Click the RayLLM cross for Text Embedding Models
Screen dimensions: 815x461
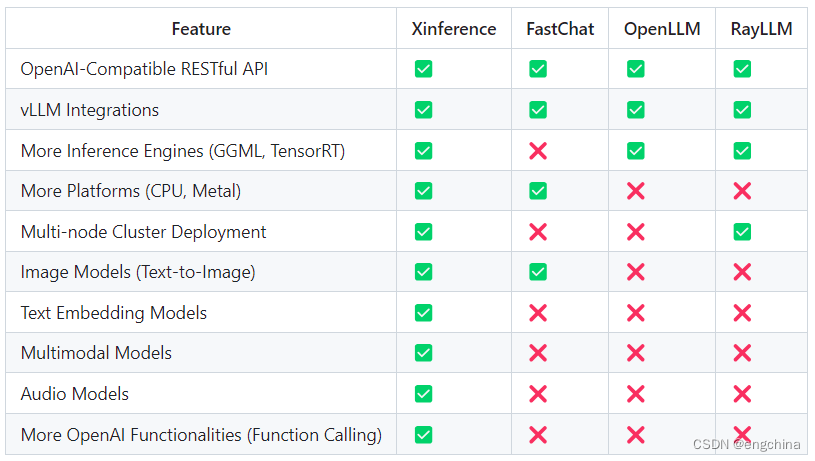[x=742, y=313]
